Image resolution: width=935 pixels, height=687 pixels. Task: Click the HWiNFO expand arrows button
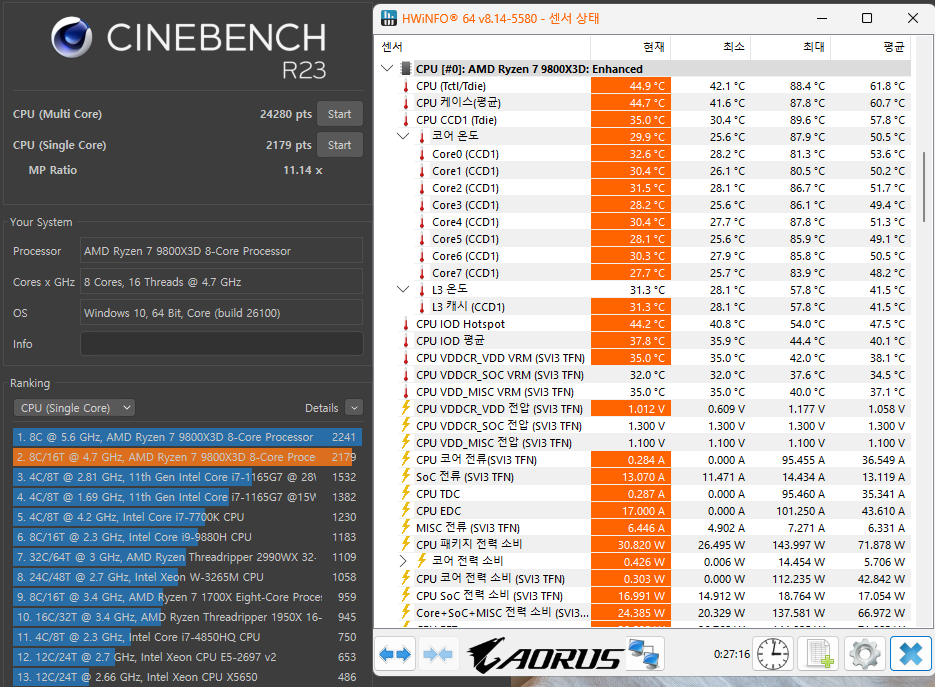[x=395, y=654]
